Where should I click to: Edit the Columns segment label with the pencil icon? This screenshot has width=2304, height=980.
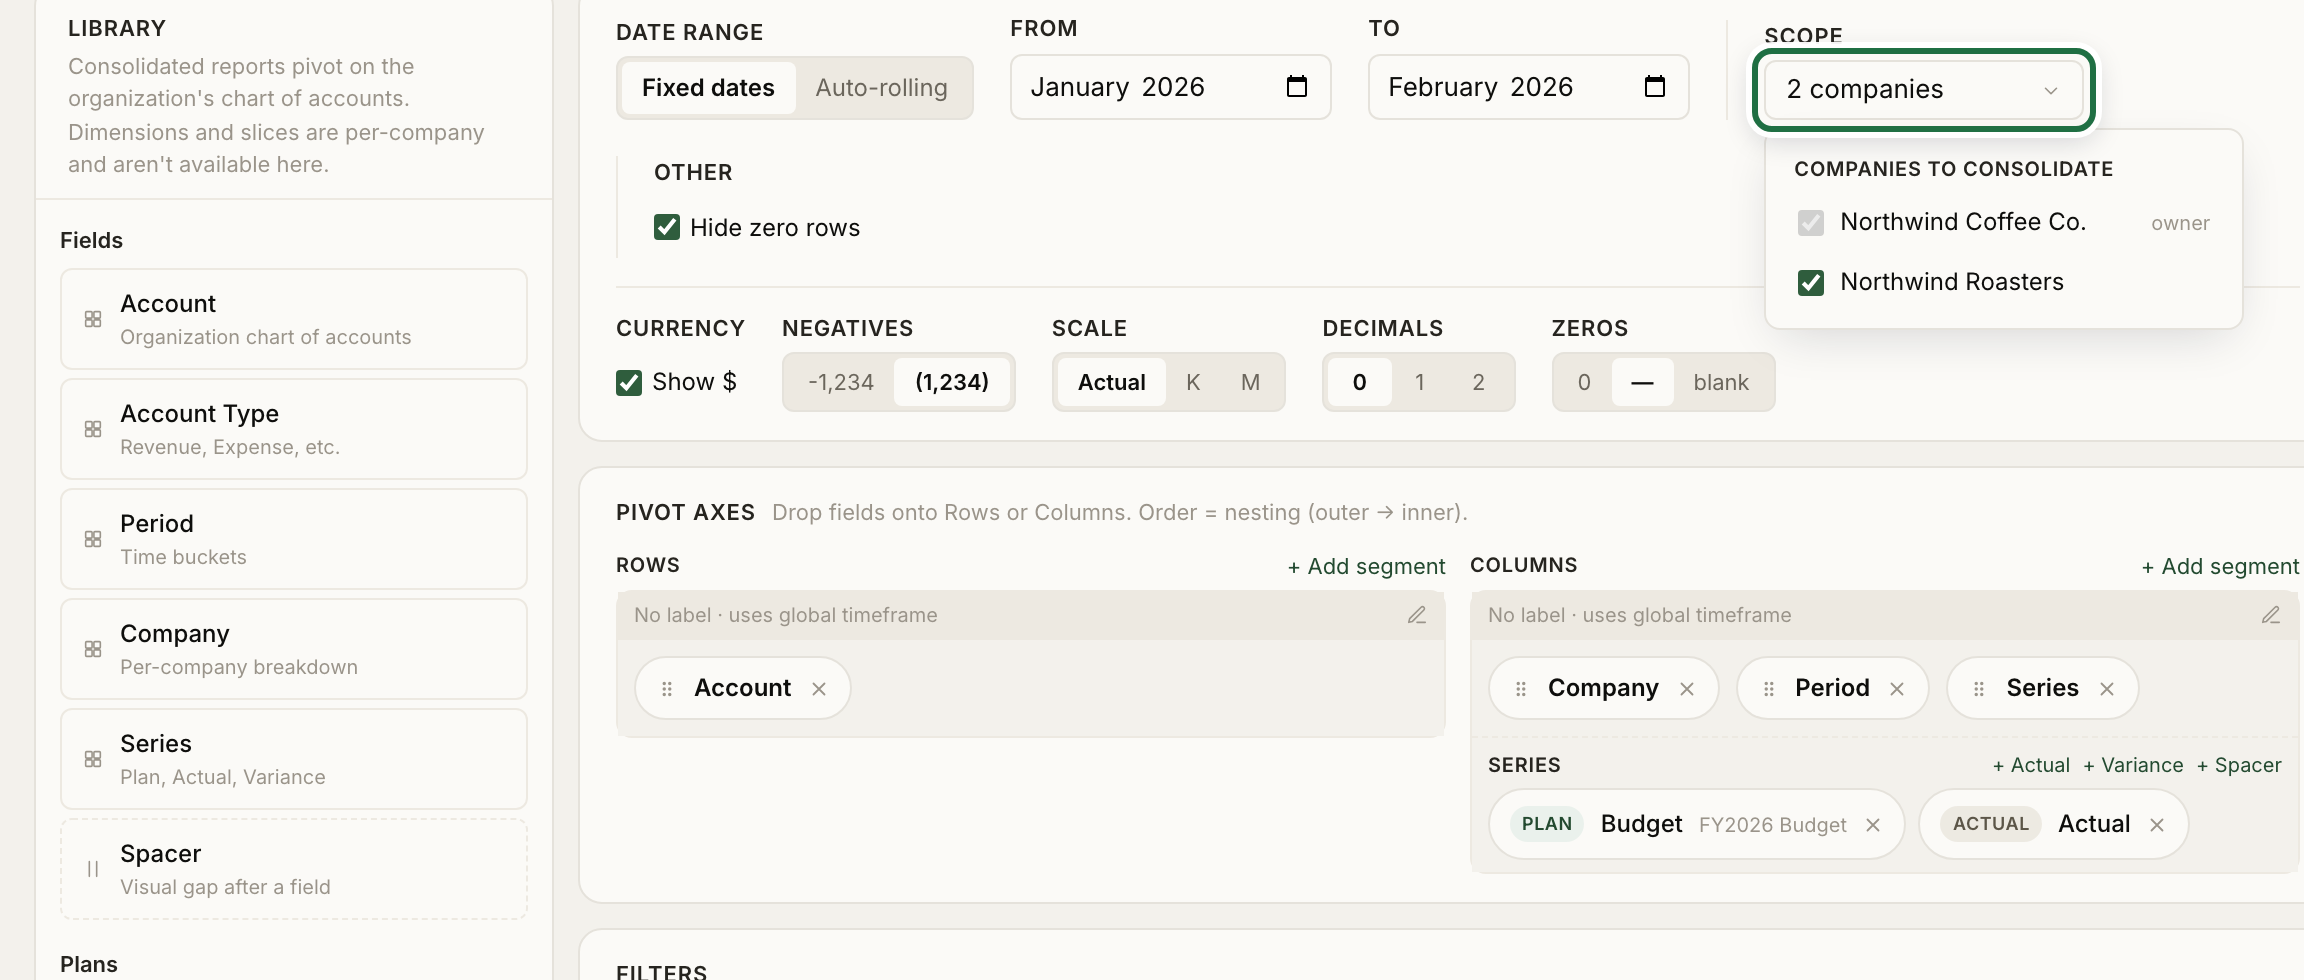point(2271,615)
